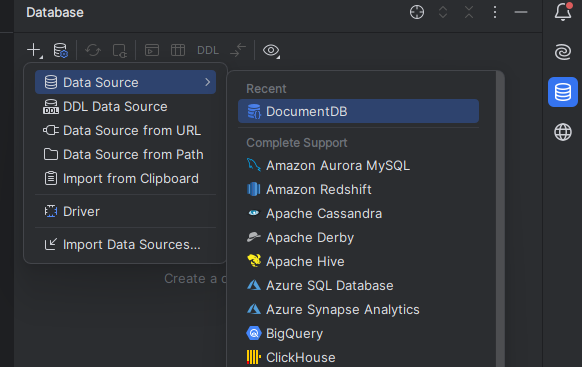The image size is (582, 367).
Task: Select Azure SQL Database
Action: [359, 285]
